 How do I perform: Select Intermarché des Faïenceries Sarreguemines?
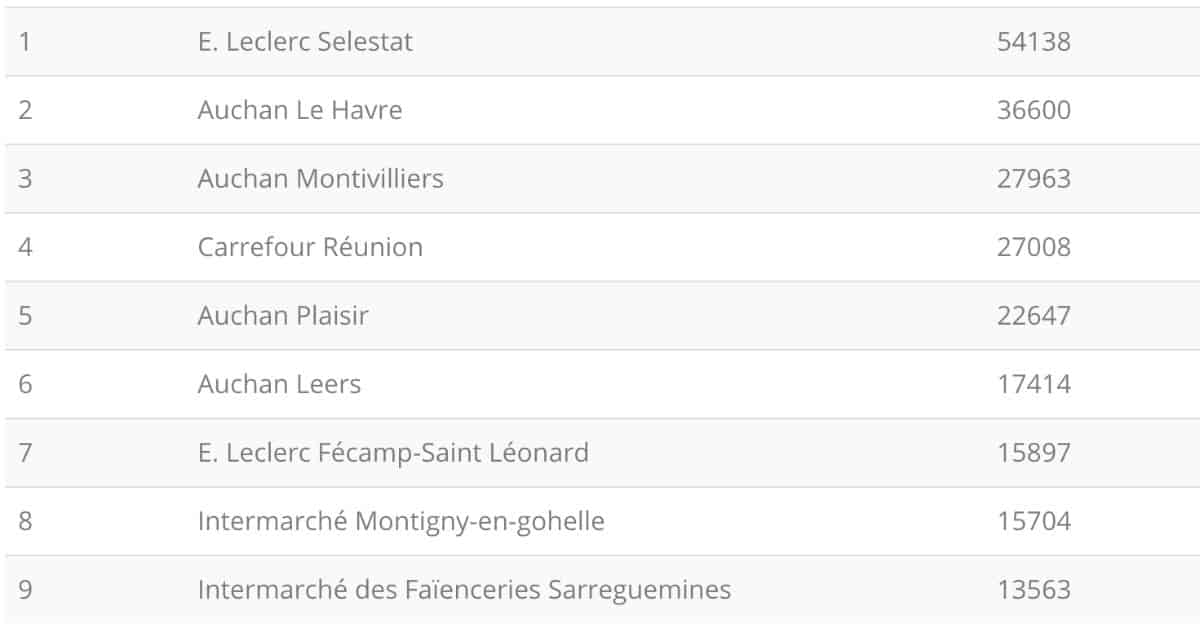tap(464, 590)
